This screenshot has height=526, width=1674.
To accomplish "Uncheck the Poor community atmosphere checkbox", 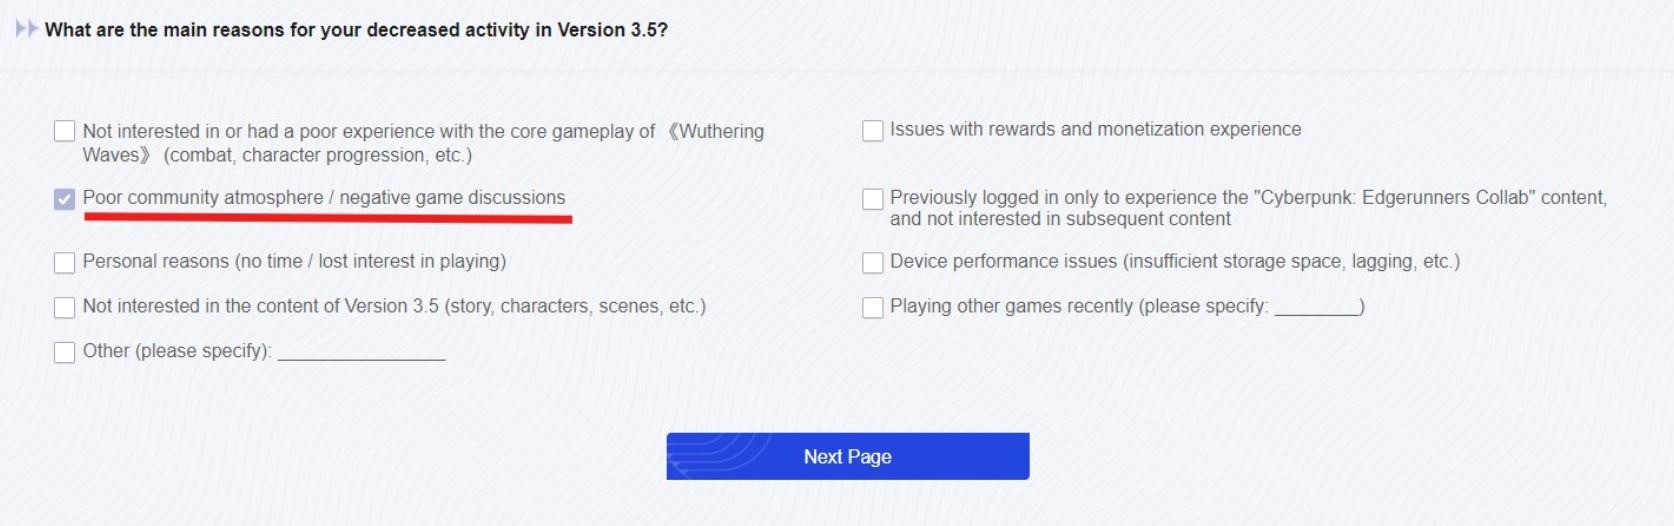I will click(x=64, y=199).
